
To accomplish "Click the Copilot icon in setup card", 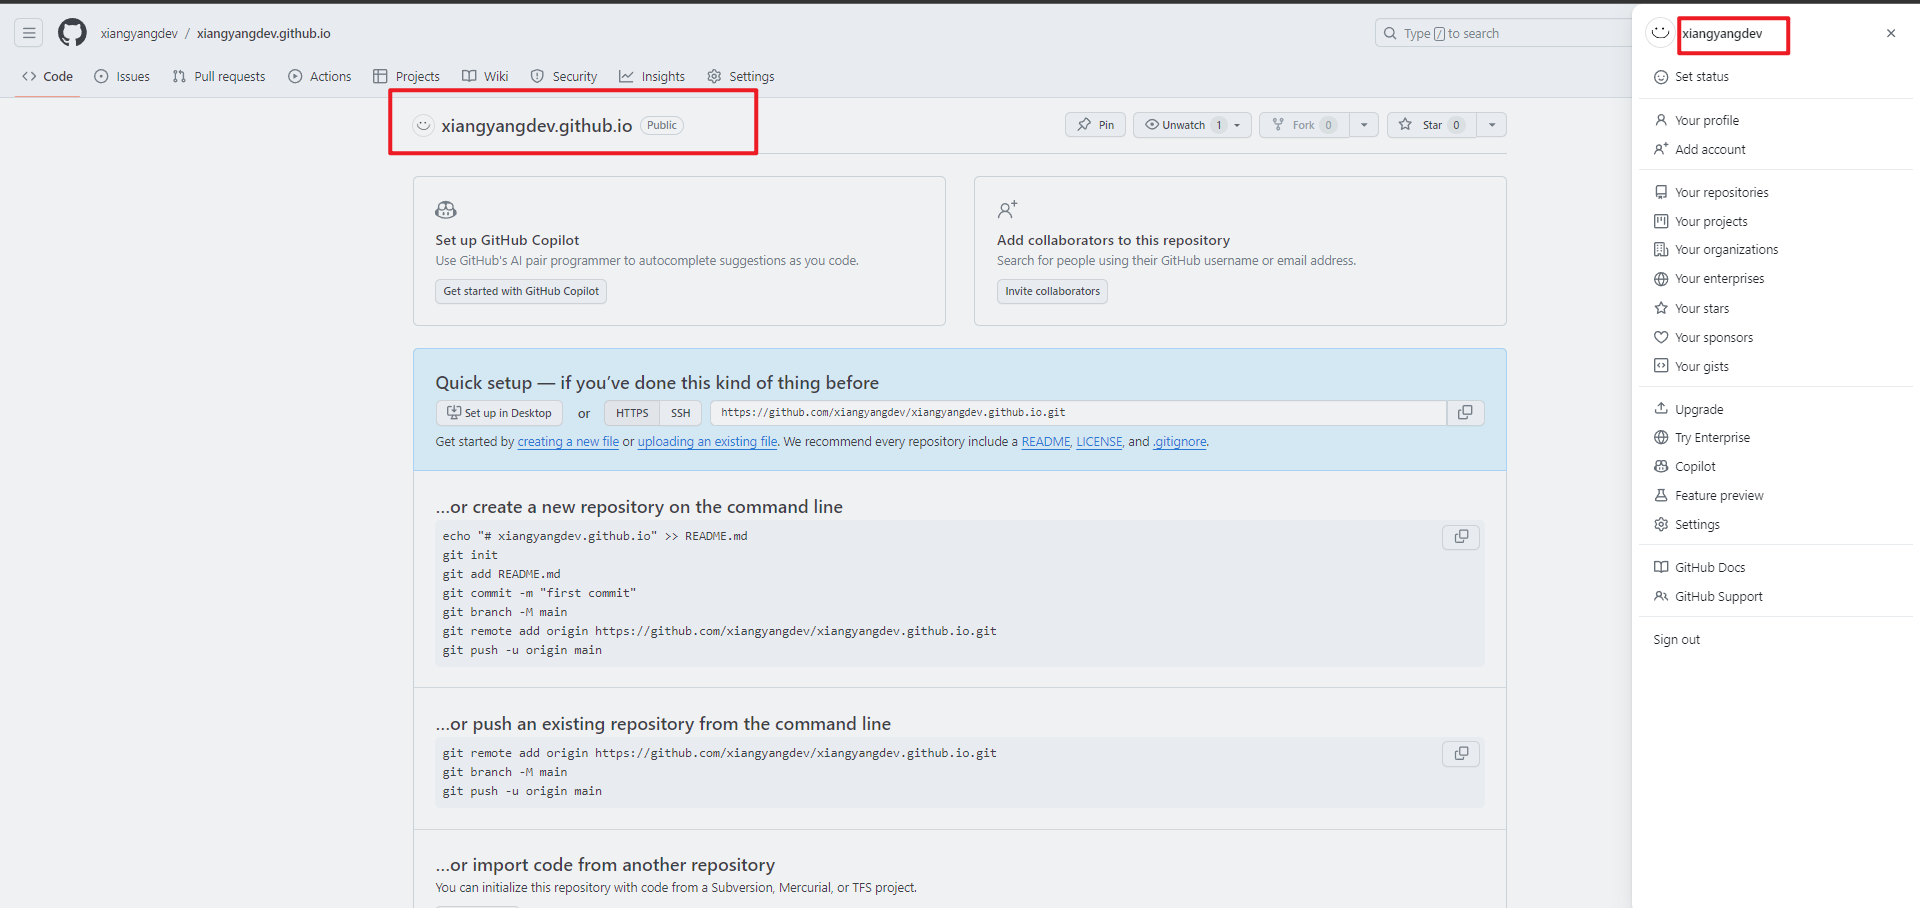I will [446, 210].
